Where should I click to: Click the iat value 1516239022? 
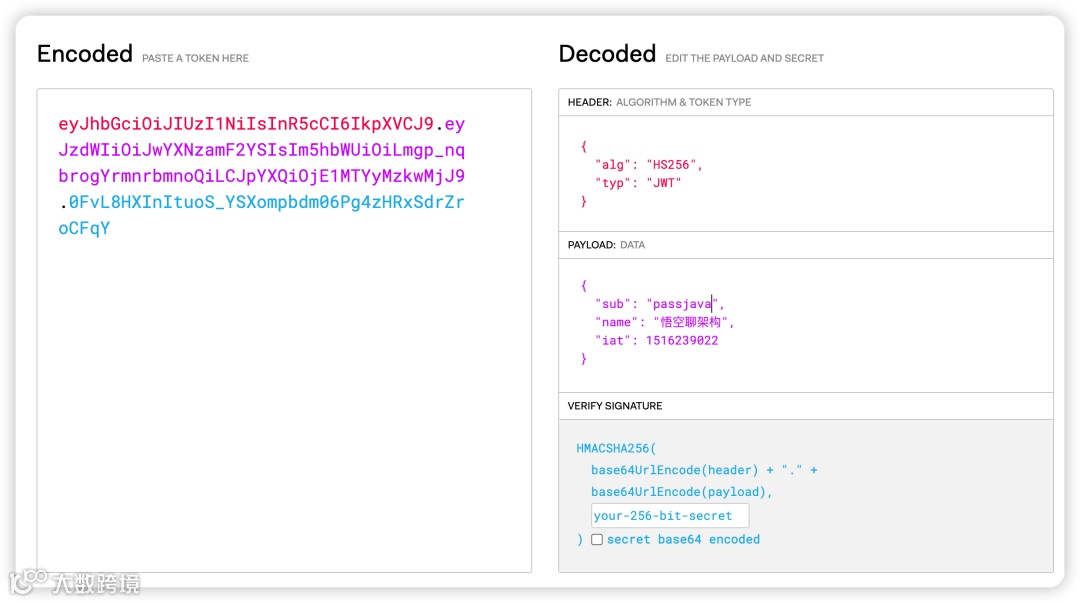(x=681, y=341)
